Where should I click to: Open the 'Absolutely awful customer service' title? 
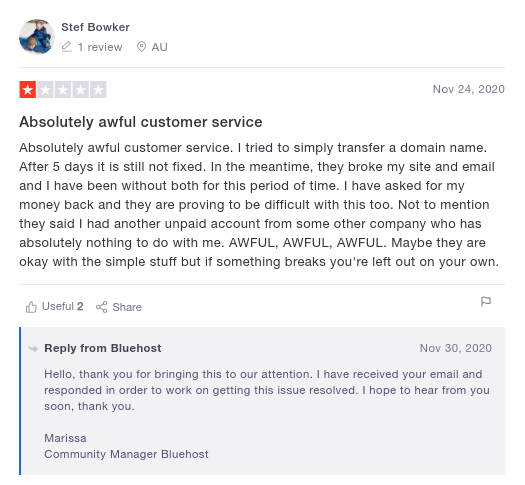(x=141, y=122)
